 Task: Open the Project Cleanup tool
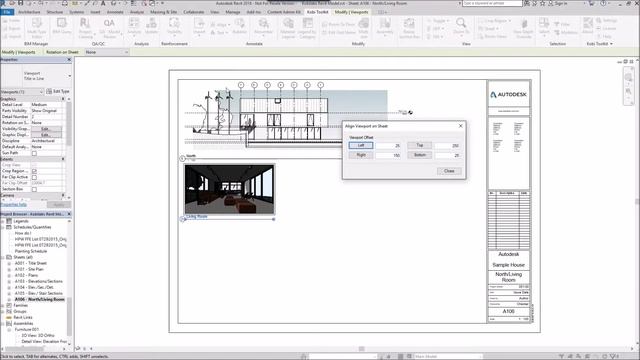point(85,28)
